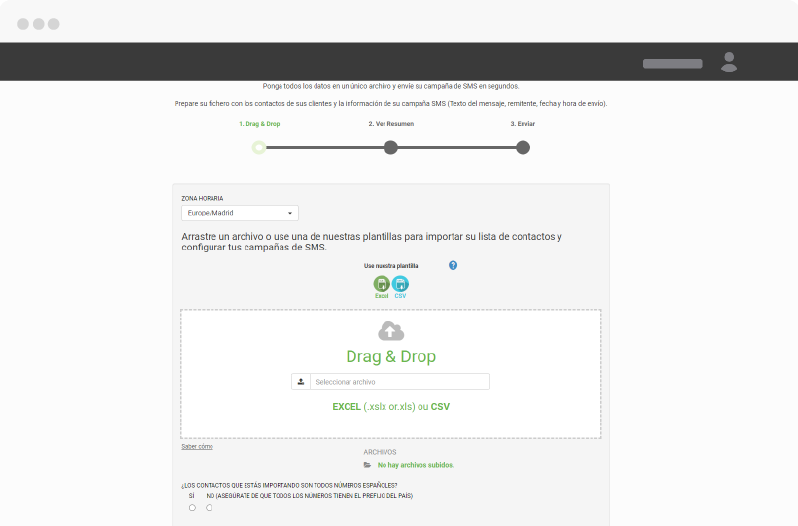Screen dimensions: 798x526
Task: Open the user profile avatar icon
Action: (x=729, y=62)
